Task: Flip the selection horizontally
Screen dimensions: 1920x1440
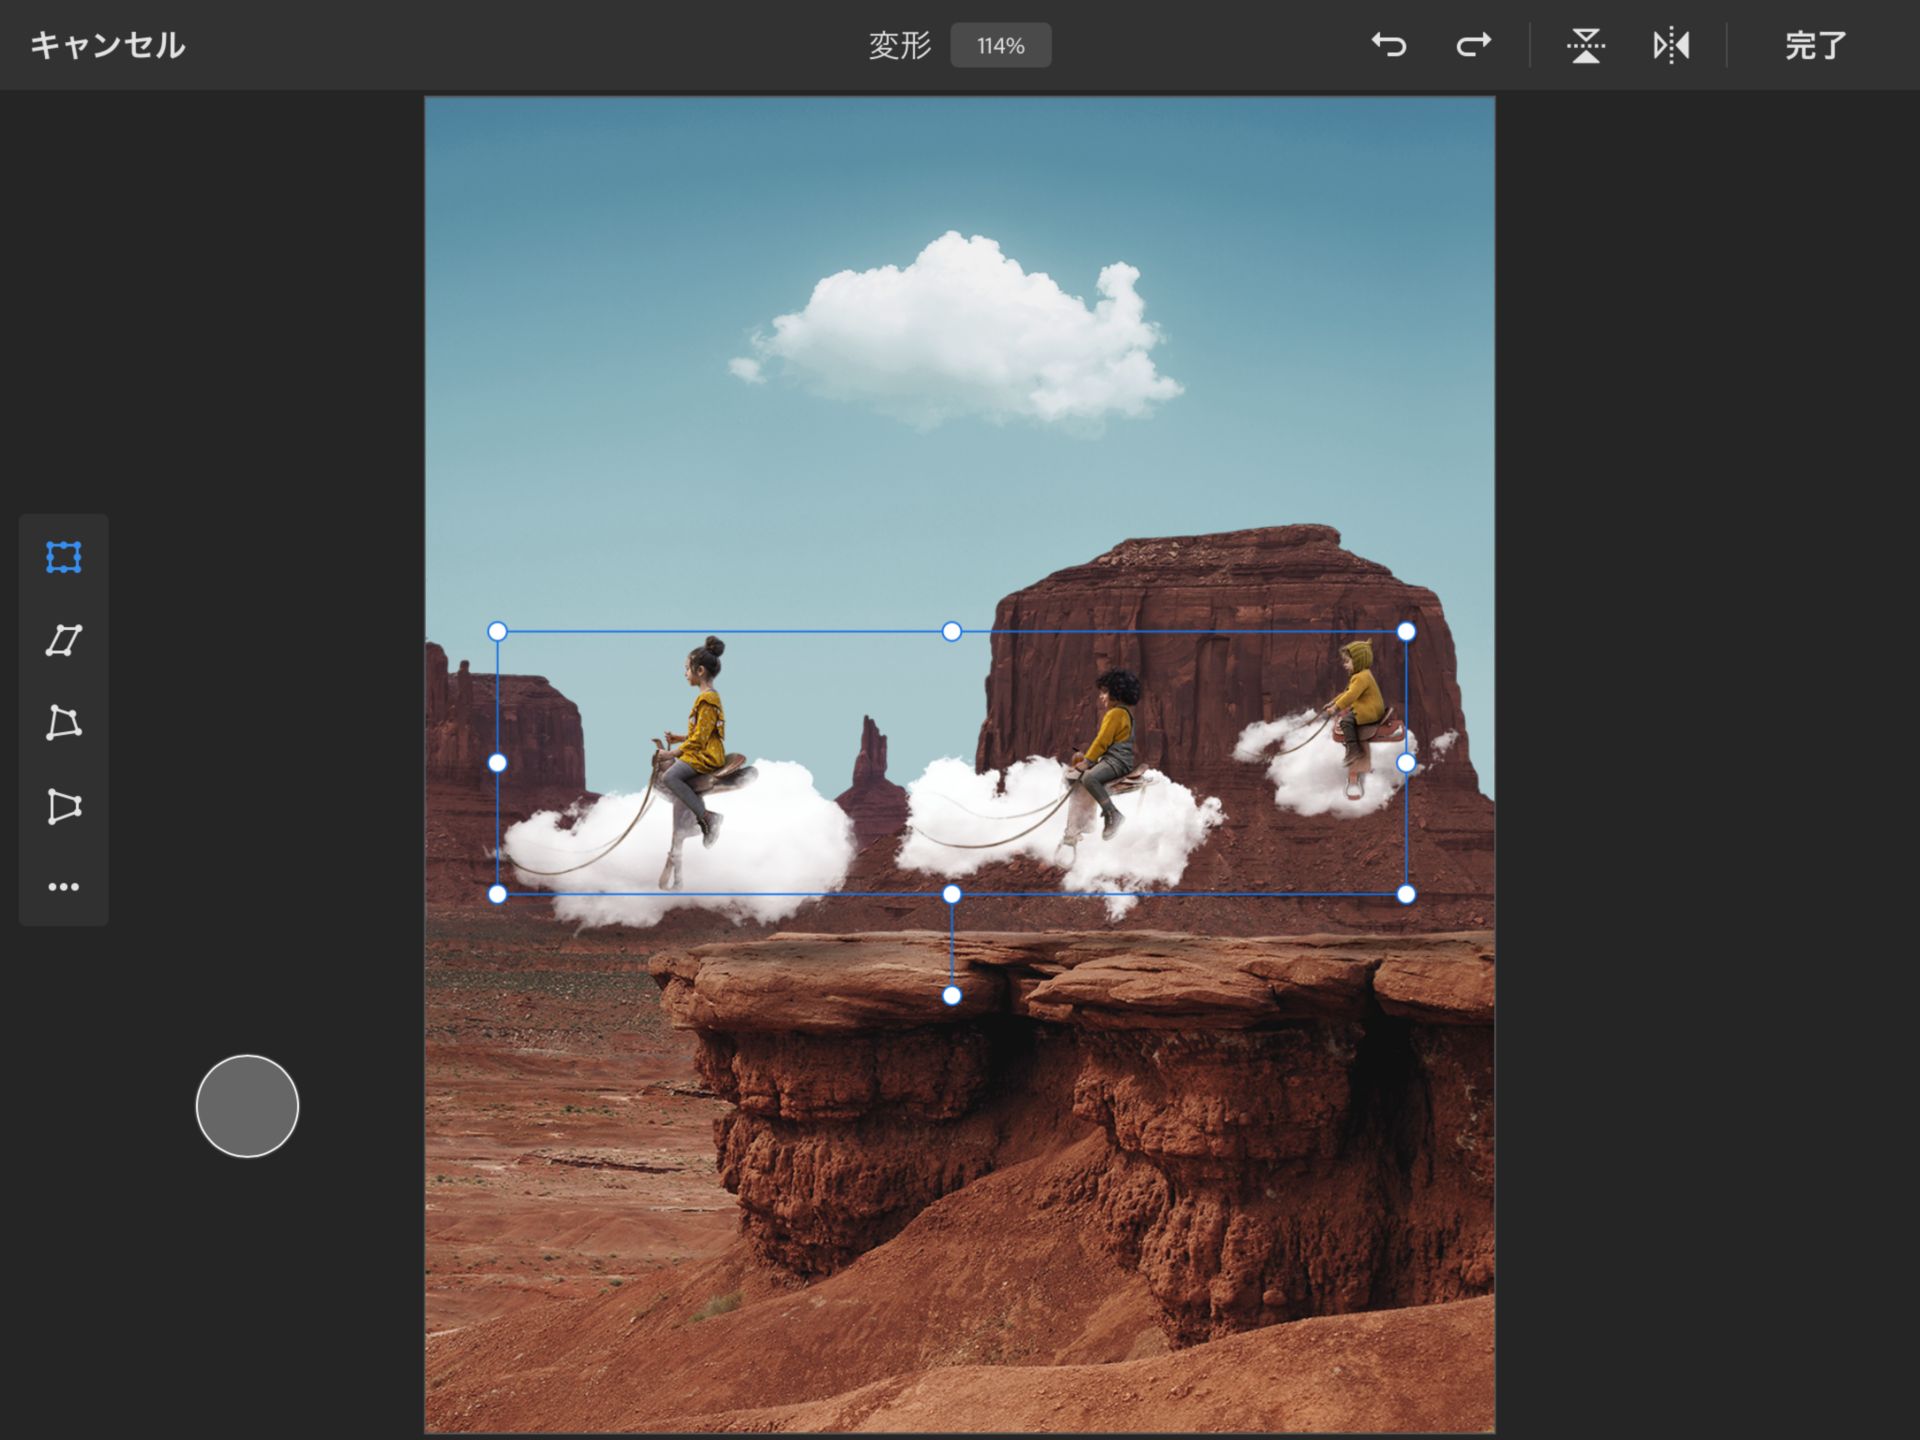Action: [1671, 45]
